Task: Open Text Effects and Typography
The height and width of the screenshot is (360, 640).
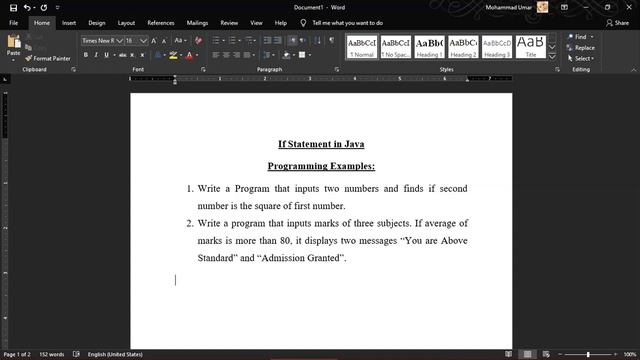Action: click(158, 55)
